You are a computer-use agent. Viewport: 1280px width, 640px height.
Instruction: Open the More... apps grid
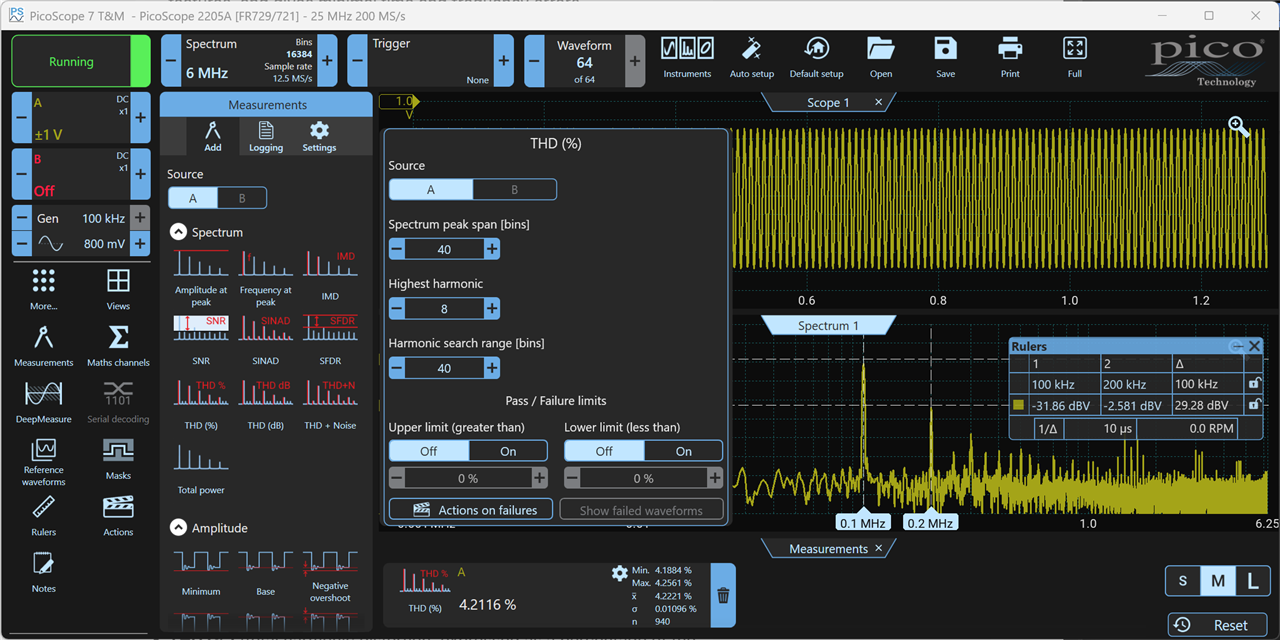coord(44,289)
